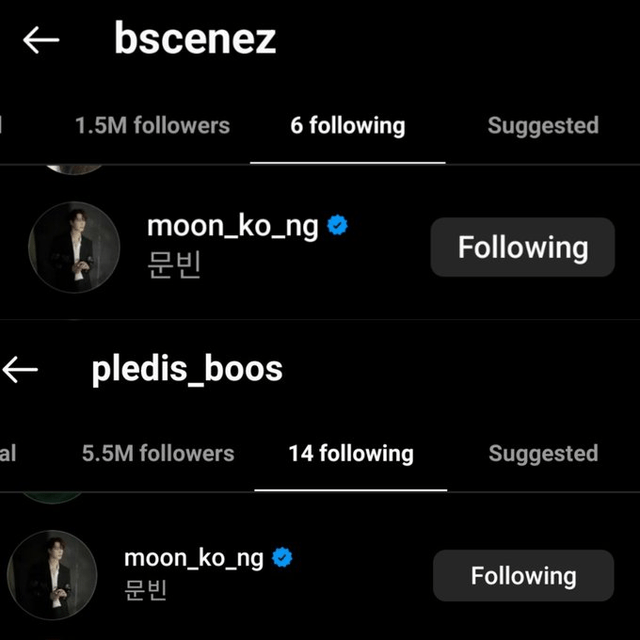Click the pledis_boos profile title
This screenshot has height=640, width=640.
pyautogui.click(x=187, y=369)
